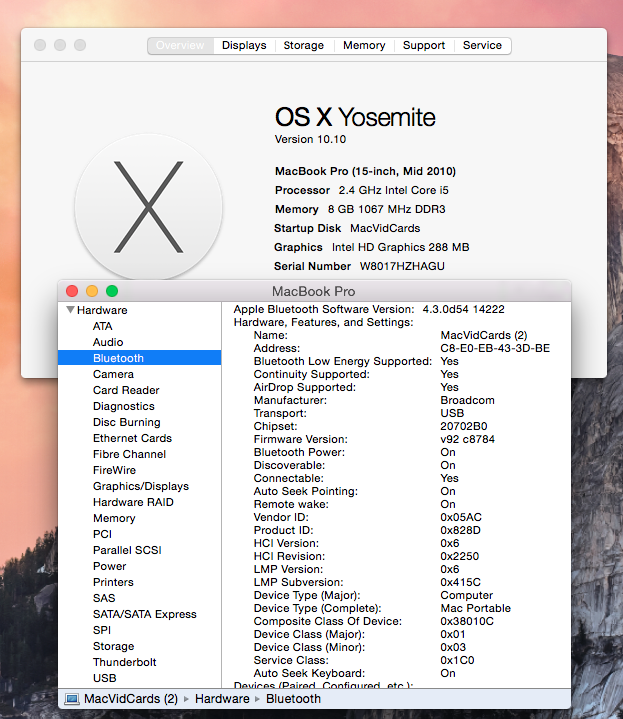Screen dimensions: 623x719
Task: Select Hardware RAID entry
Action: click(x=133, y=502)
